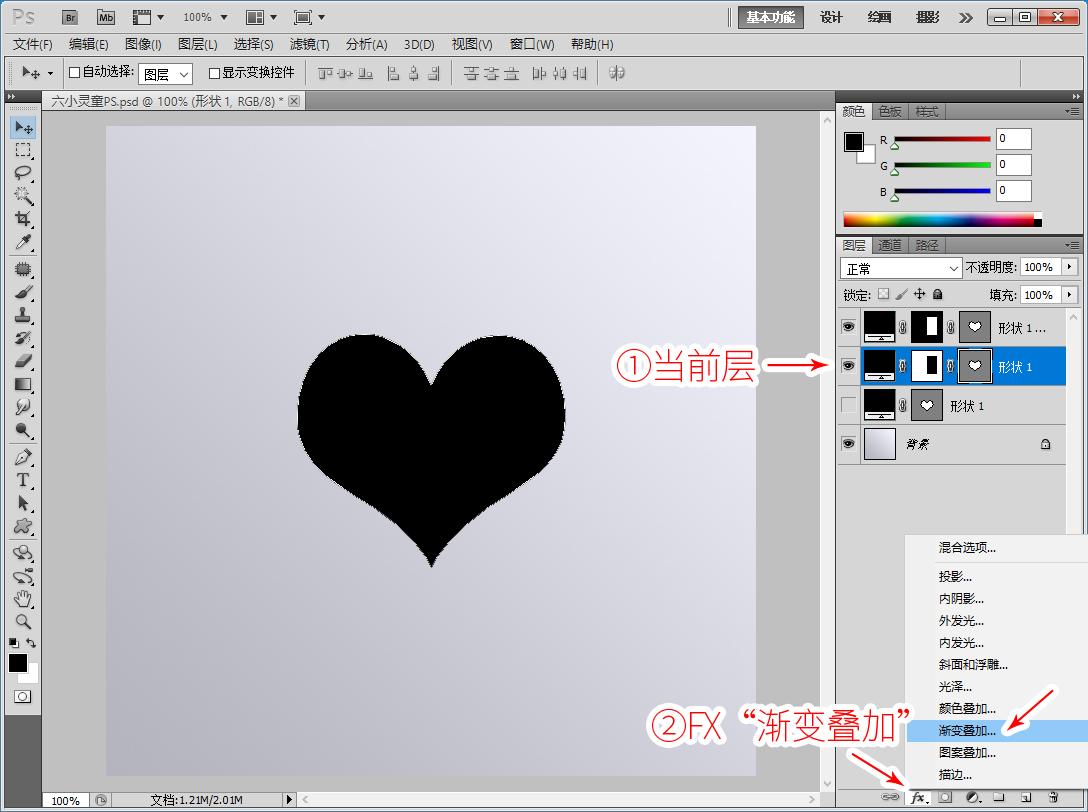The height and width of the screenshot is (812, 1088).
Task: Open the 滤镜(T) menu
Action: 309,44
